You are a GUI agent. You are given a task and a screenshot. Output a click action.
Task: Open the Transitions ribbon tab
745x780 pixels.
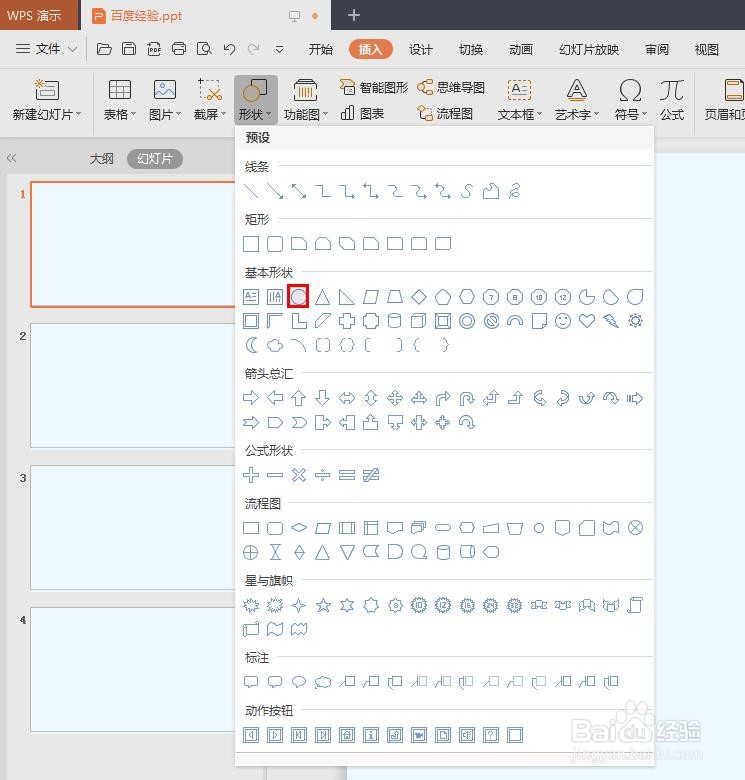[x=471, y=49]
